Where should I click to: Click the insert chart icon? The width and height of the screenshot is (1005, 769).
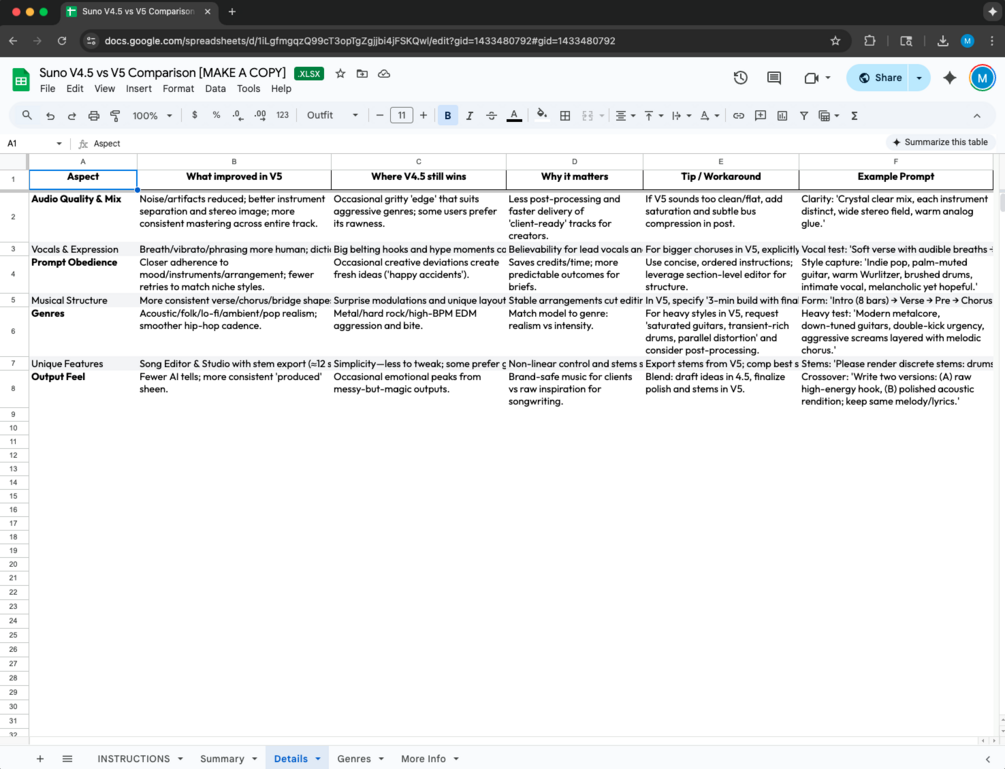pos(782,116)
